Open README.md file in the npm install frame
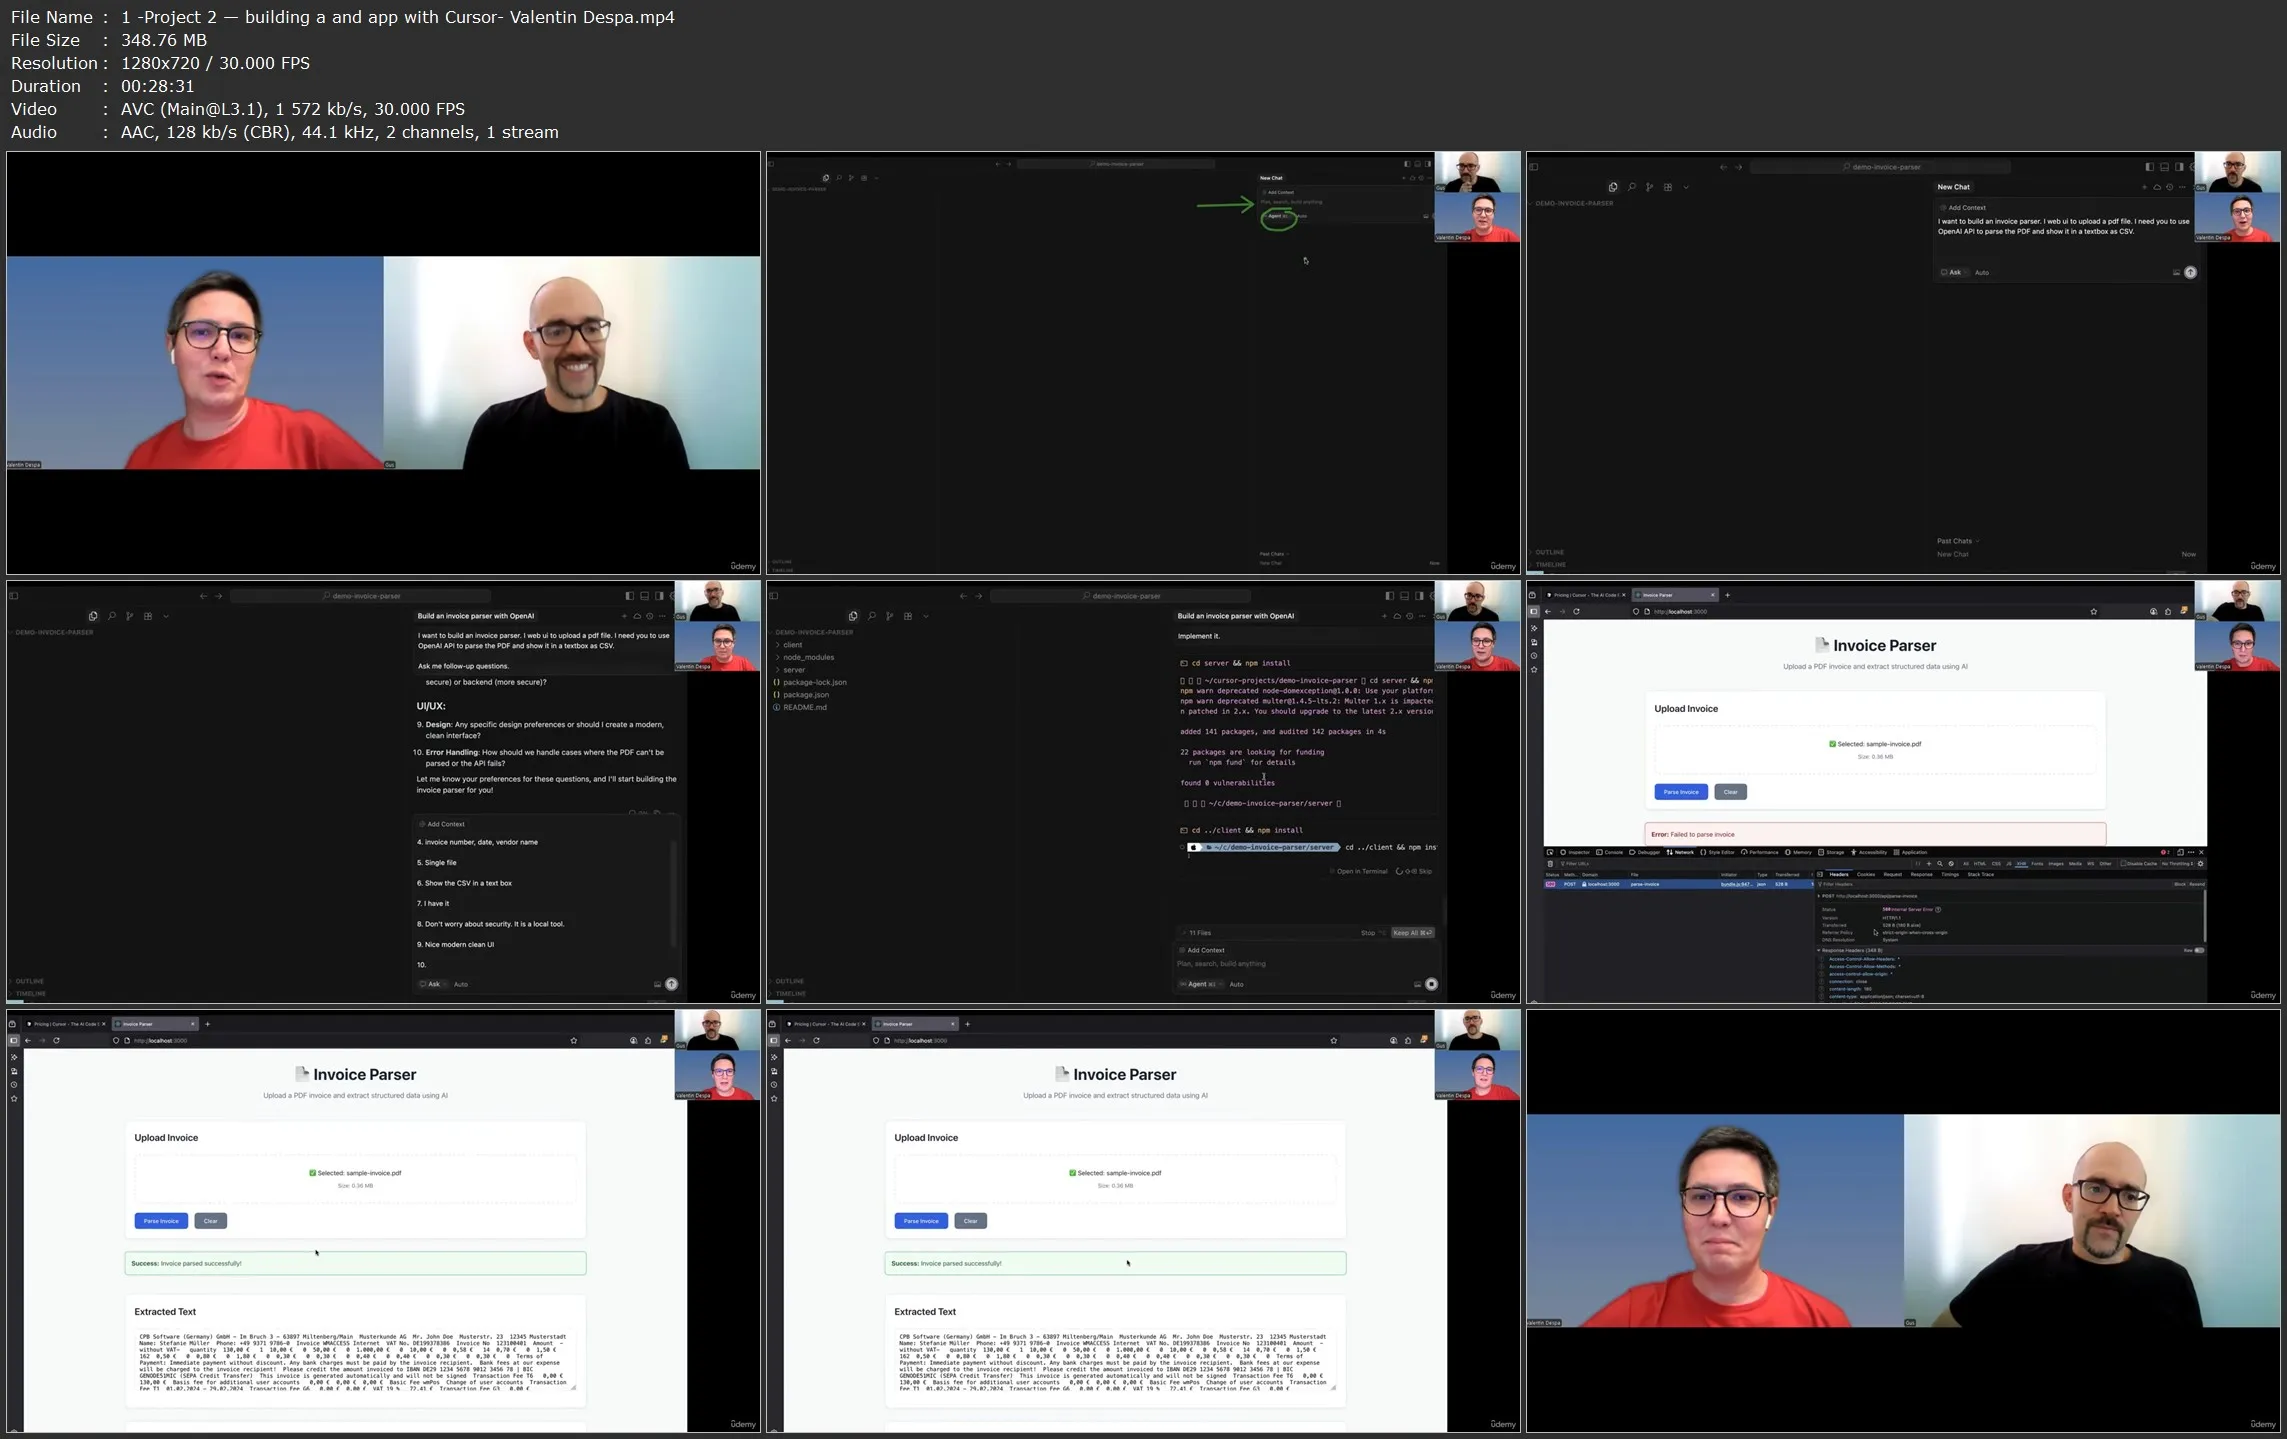The width and height of the screenshot is (2287, 1439). pyautogui.click(x=800, y=707)
